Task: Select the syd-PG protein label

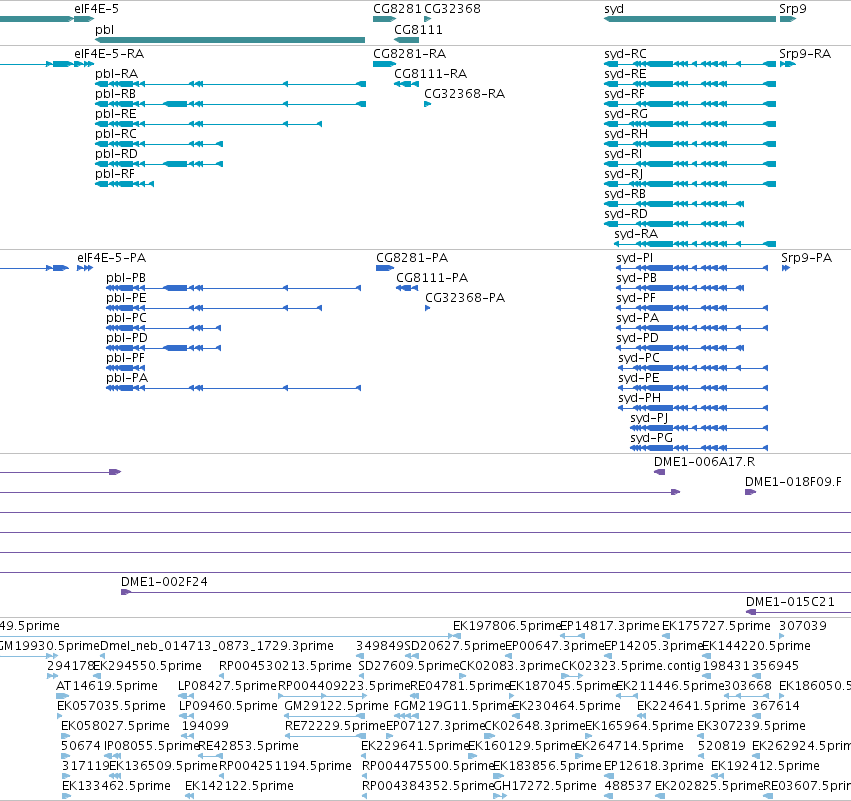Action: coord(651,438)
